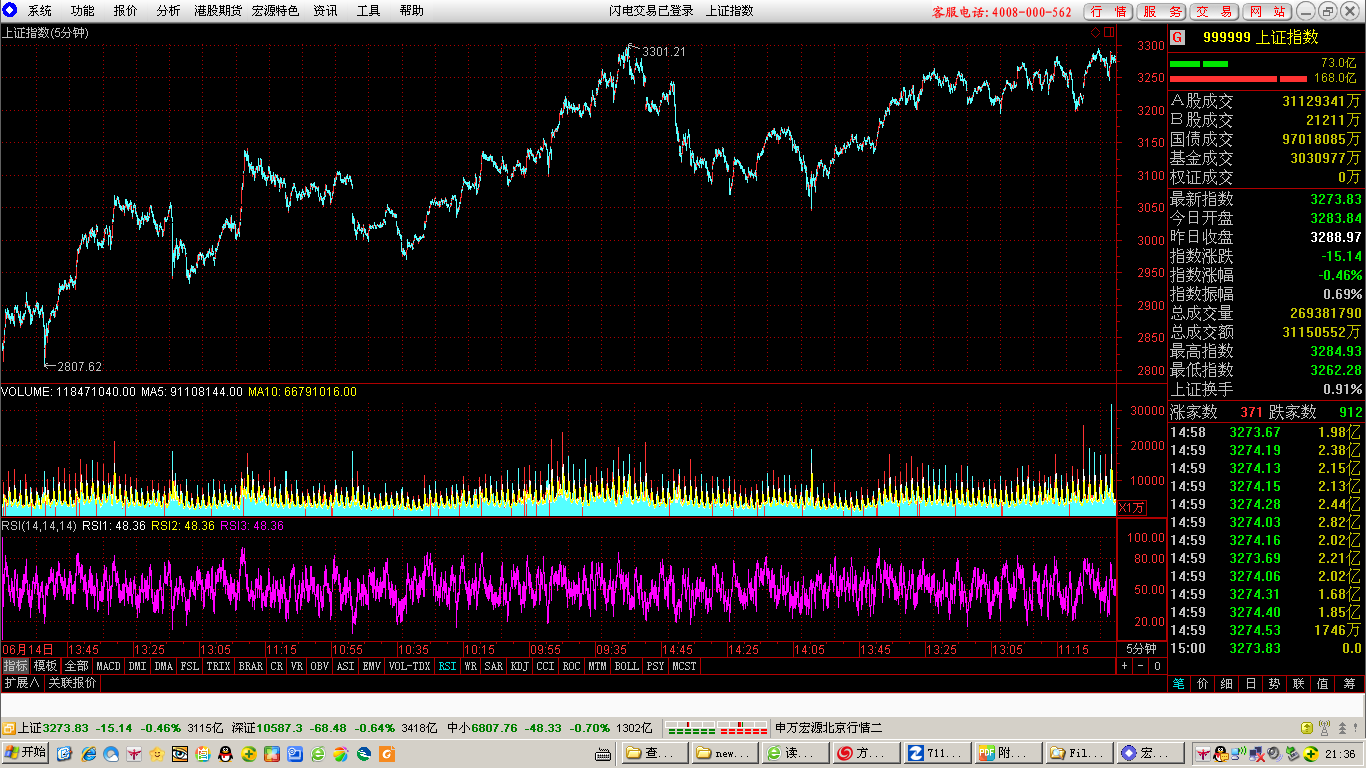Select the 全部 indicator tab

pos(77,666)
